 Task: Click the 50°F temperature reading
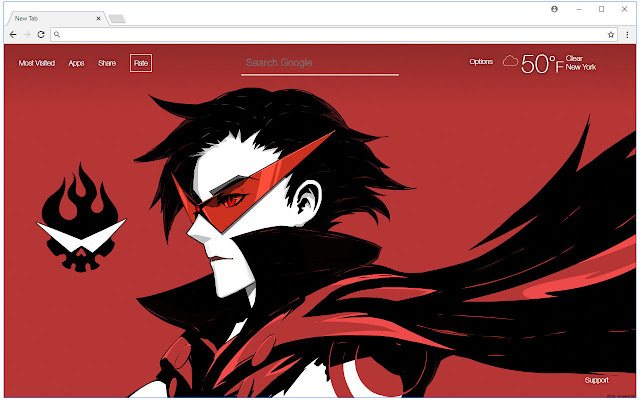pyautogui.click(x=542, y=64)
